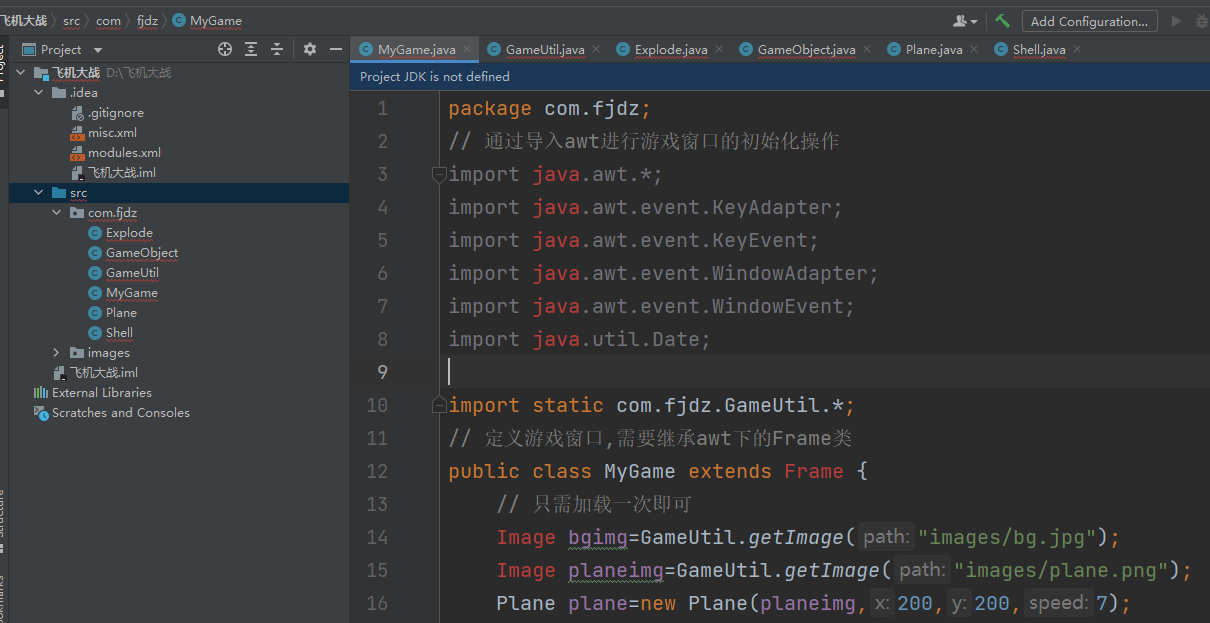The width and height of the screenshot is (1210, 623).
Task: Collapse the com.fjdz package
Action: (57, 213)
